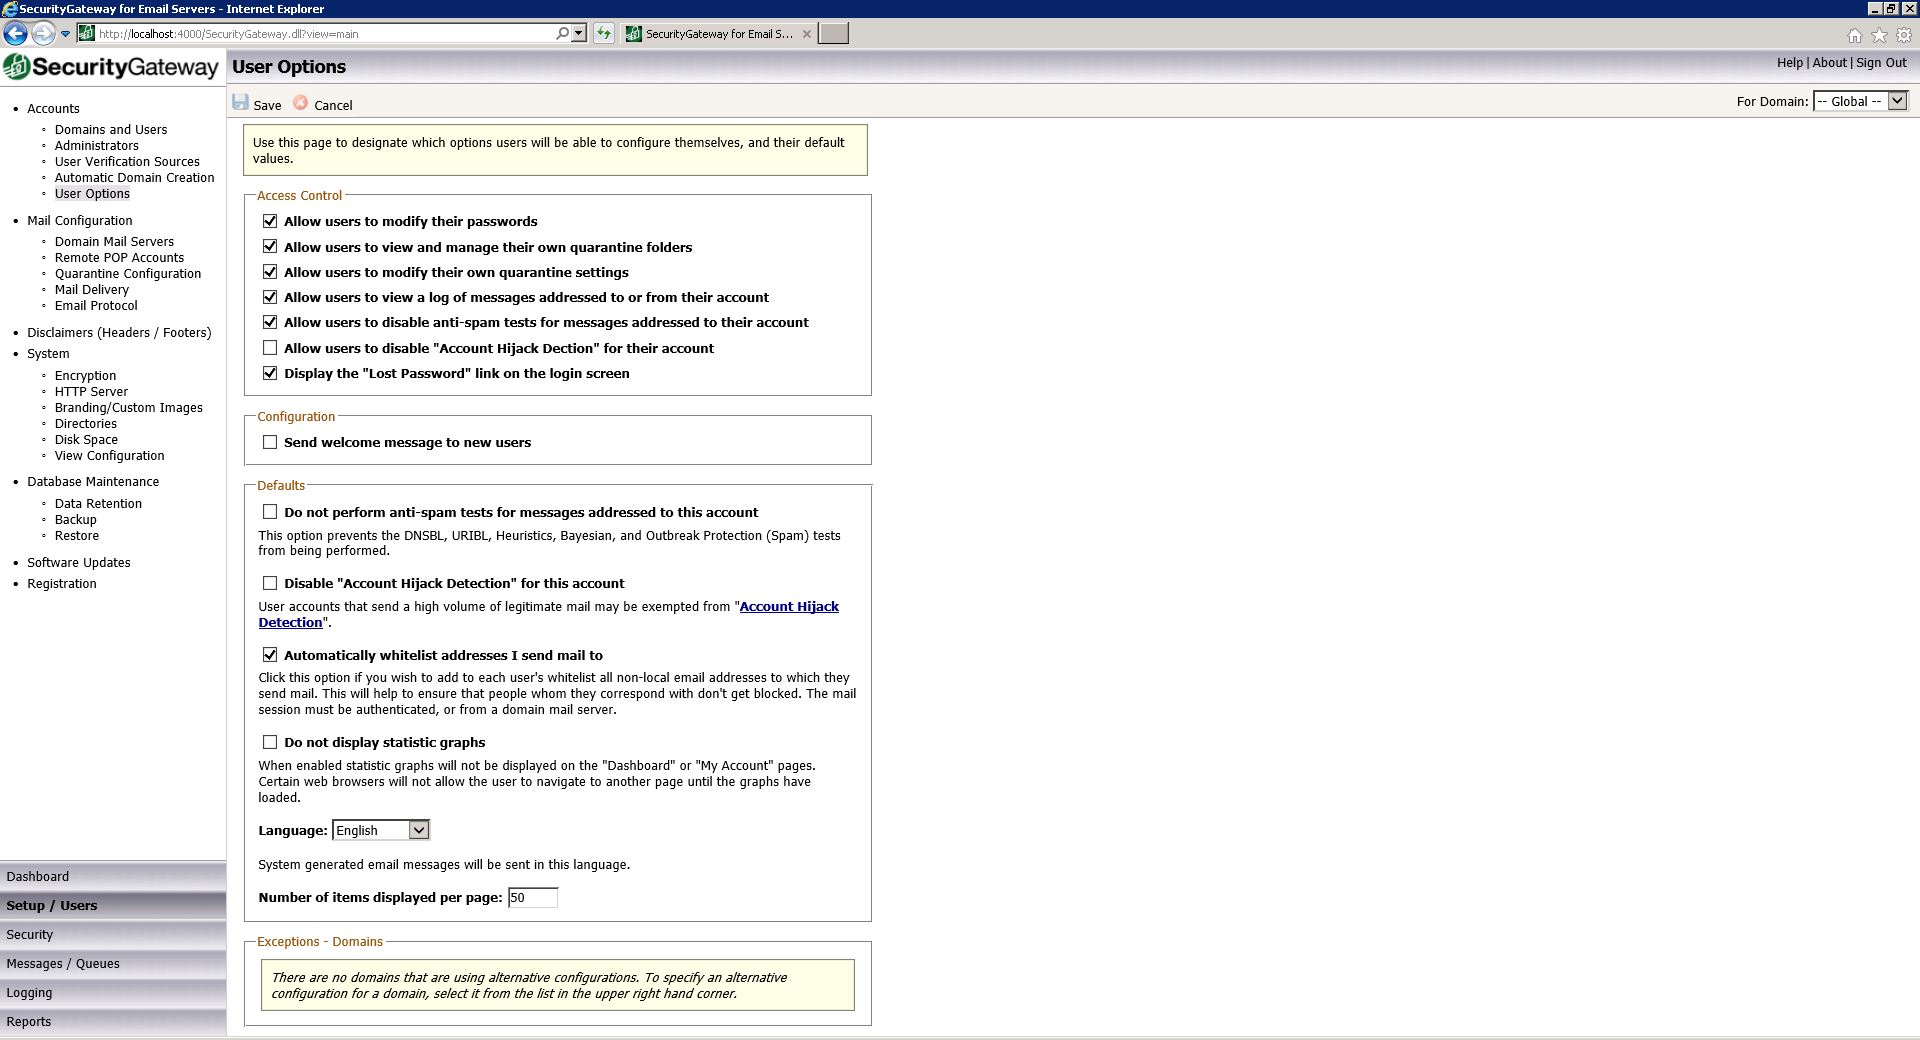Check Do not display statistic graphs
Screen dimensions: 1920x1040
(270, 742)
